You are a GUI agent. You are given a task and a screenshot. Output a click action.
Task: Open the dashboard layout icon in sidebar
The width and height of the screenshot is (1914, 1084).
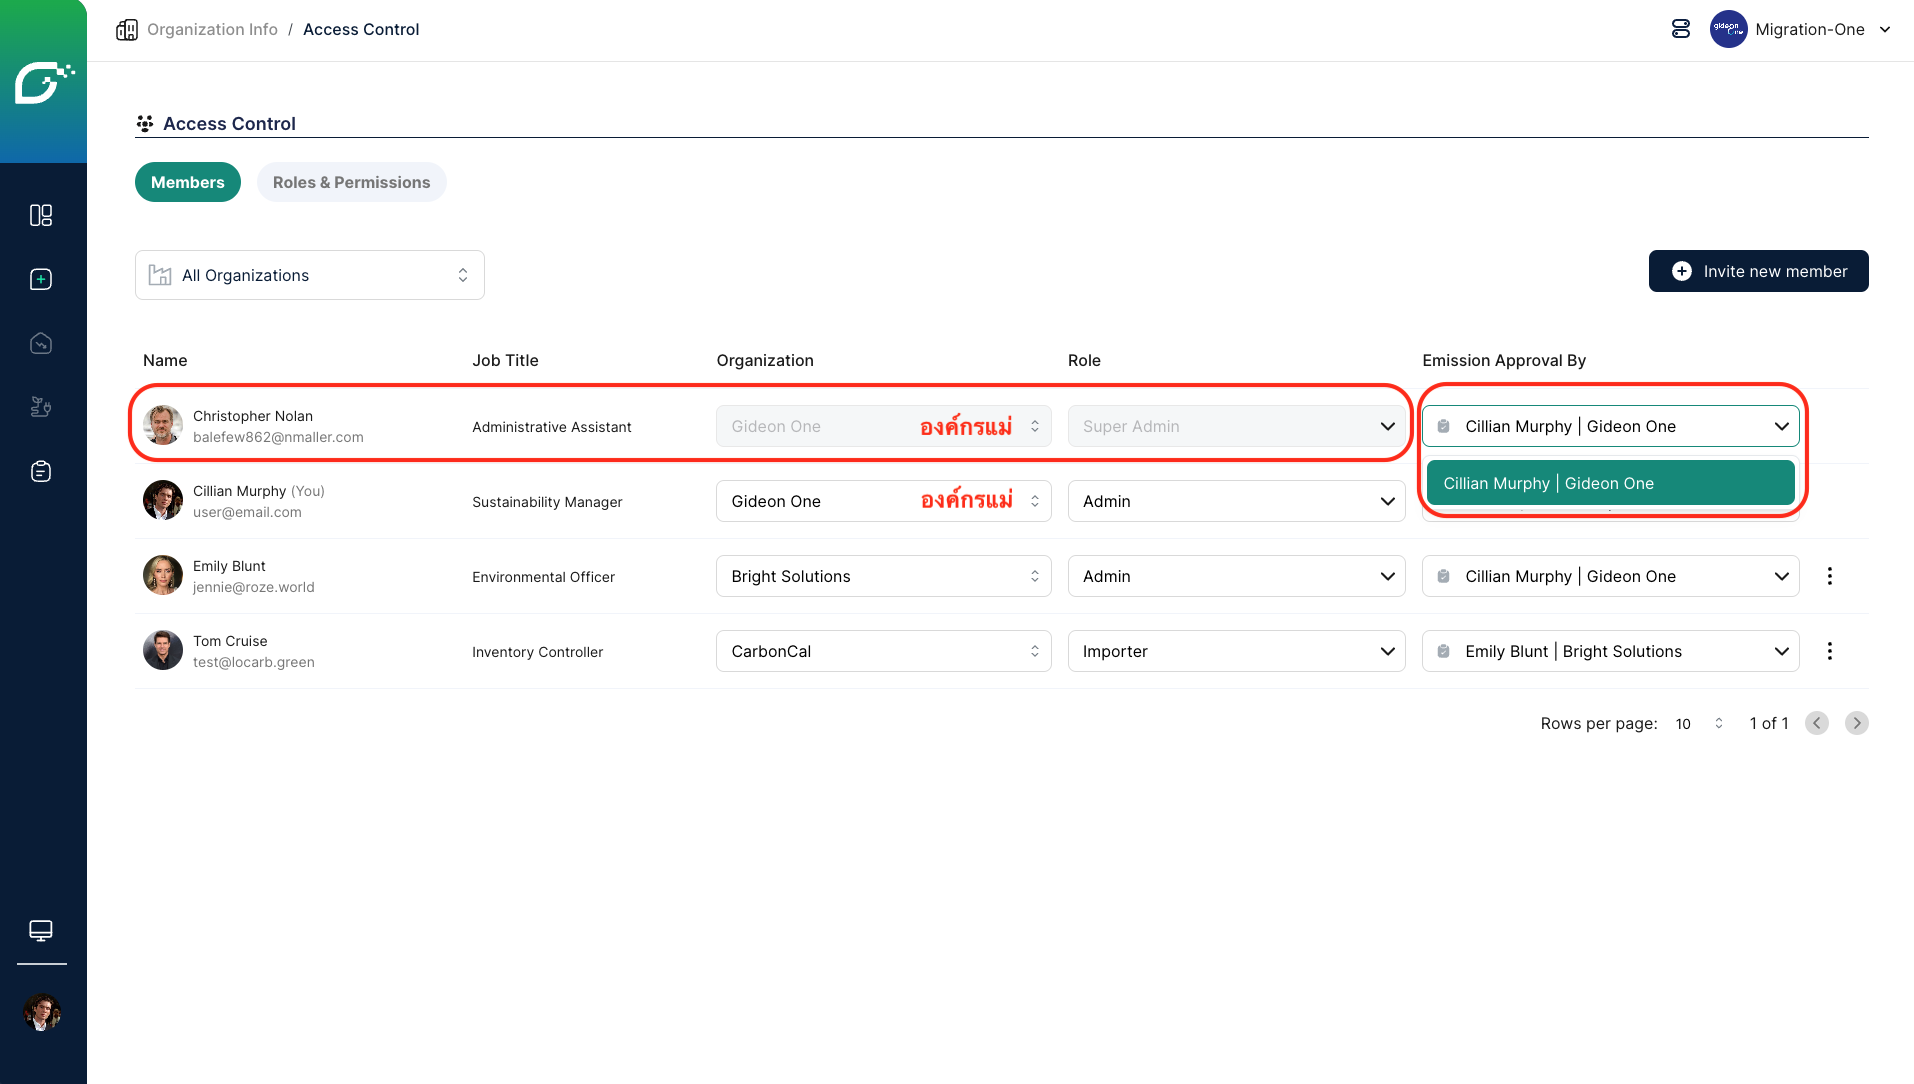[41, 215]
